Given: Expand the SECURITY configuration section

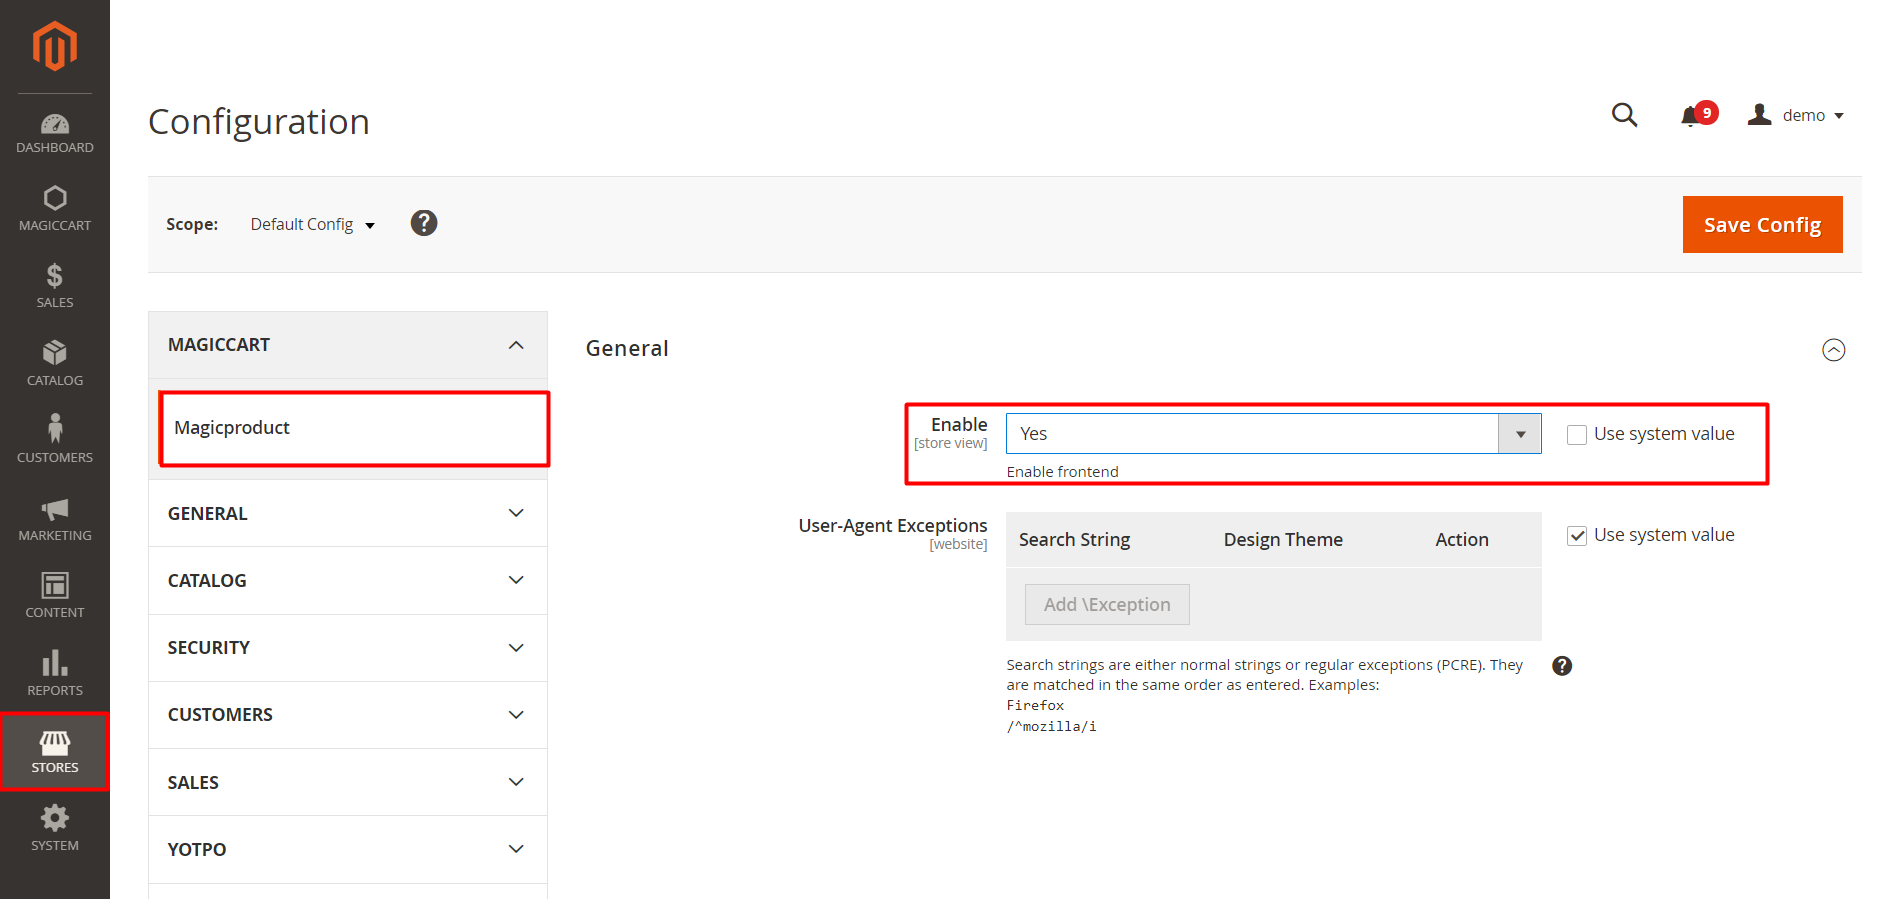Looking at the screenshot, I should [347, 648].
